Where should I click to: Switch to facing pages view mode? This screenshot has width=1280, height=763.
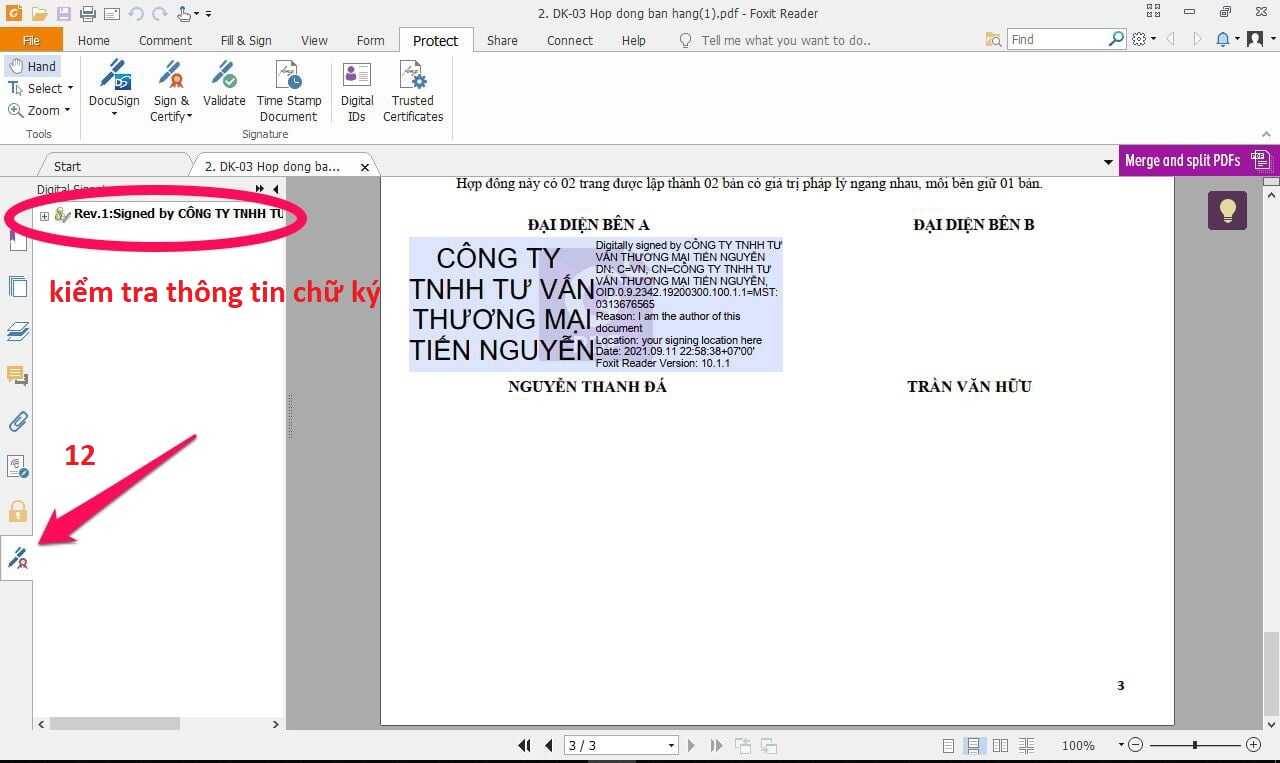pyautogui.click(x=1000, y=746)
